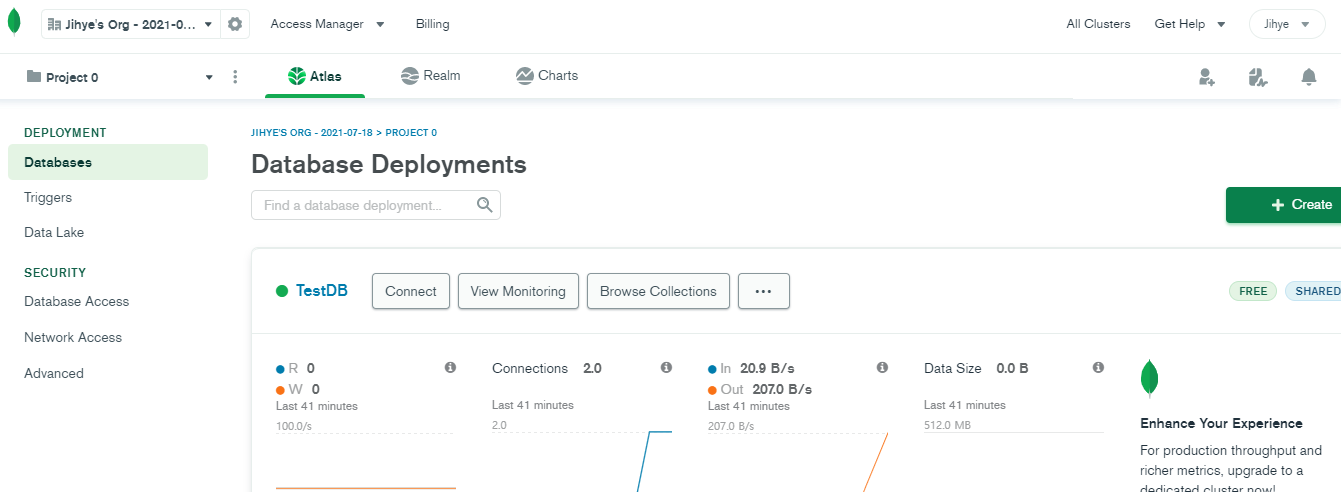Open Data Lake in the sidebar
The height and width of the screenshot is (492, 1341).
[54, 233]
